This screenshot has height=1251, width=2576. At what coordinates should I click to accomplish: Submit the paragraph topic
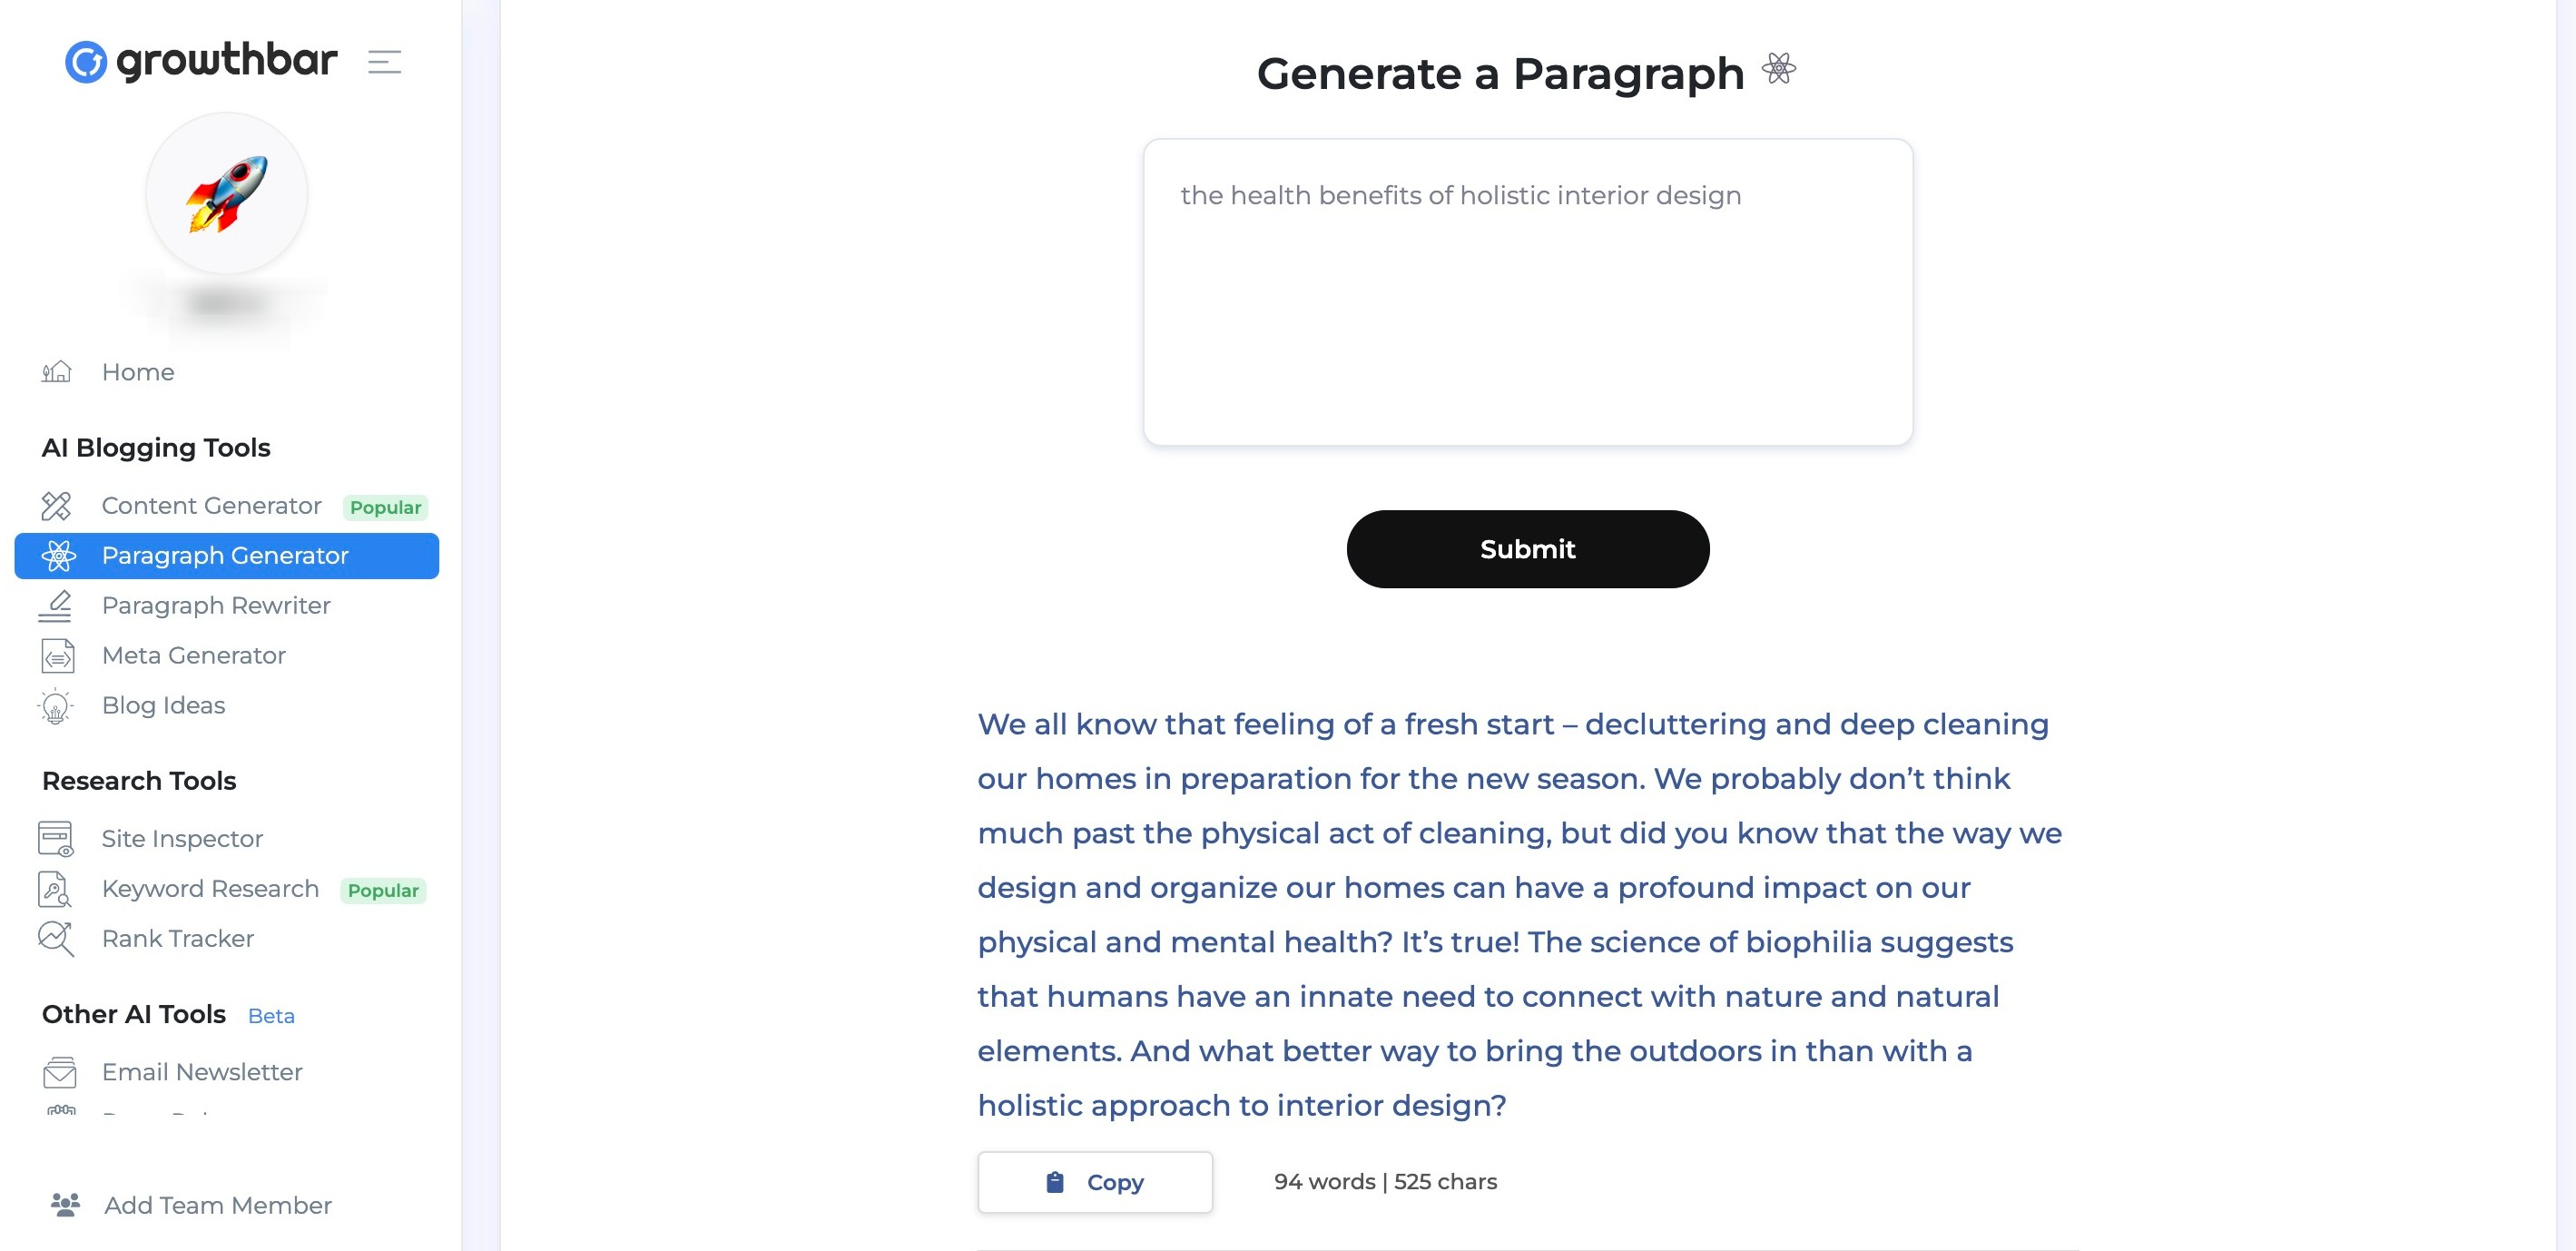point(1527,549)
